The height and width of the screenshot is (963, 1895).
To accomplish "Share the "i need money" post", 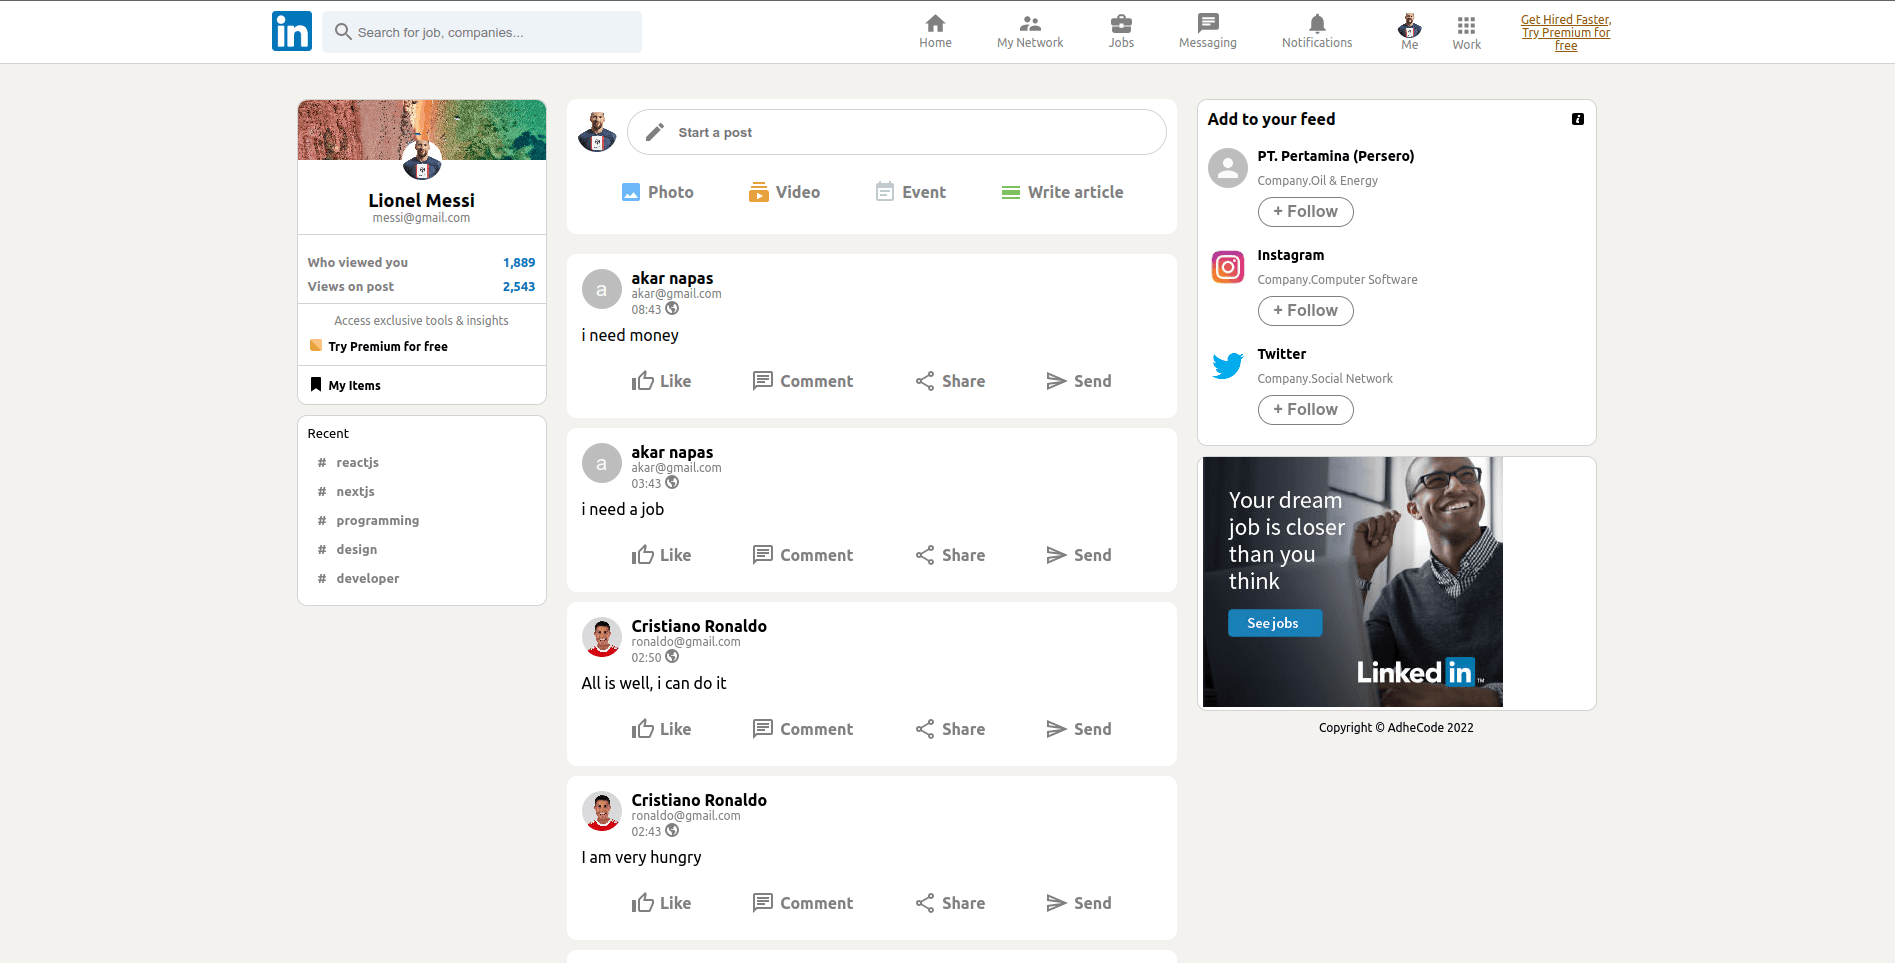I will 950,381.
